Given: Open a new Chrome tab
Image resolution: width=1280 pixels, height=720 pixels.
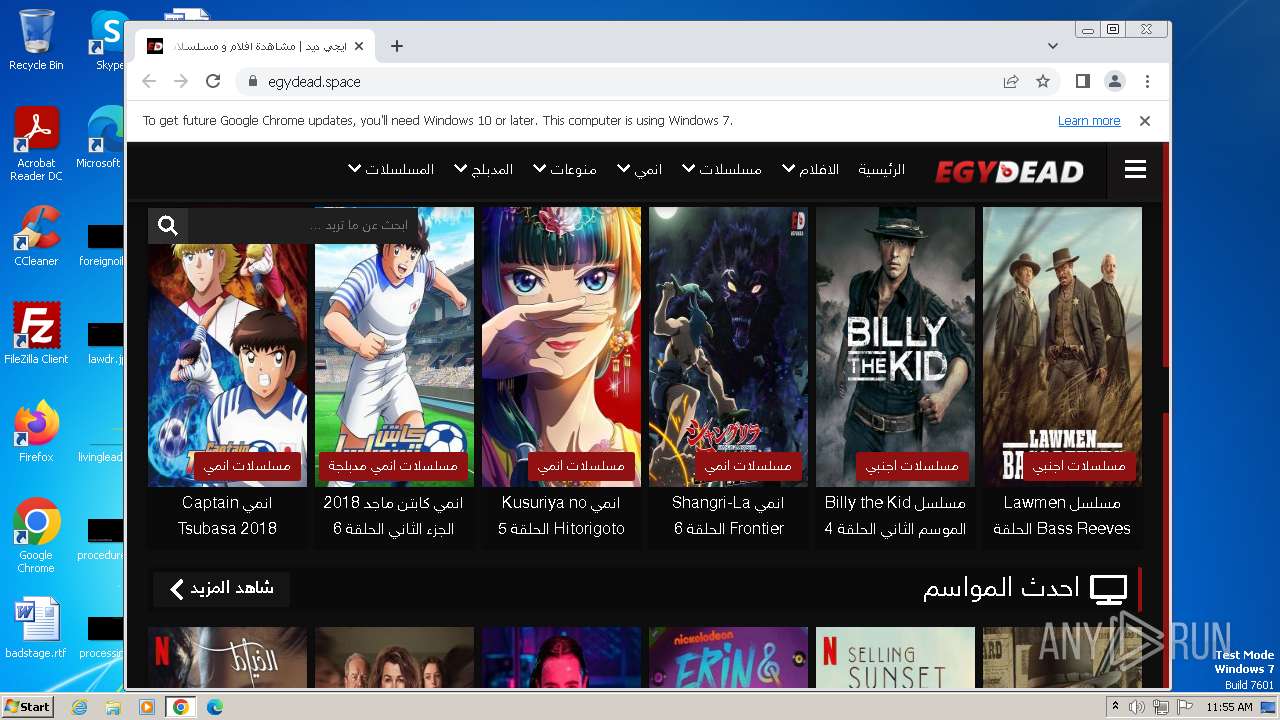Looking at the screenshot, I should pyautogui.click(x=397, y=46).
